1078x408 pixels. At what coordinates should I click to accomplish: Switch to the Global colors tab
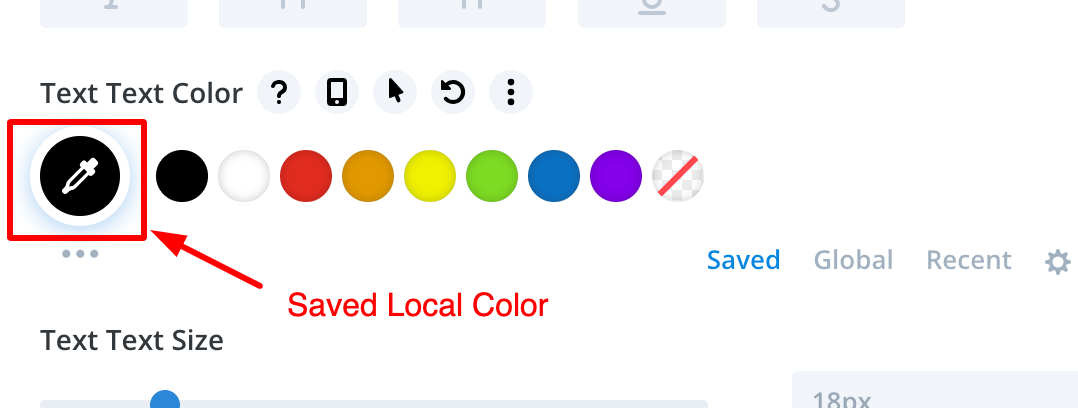pos(853,260)
